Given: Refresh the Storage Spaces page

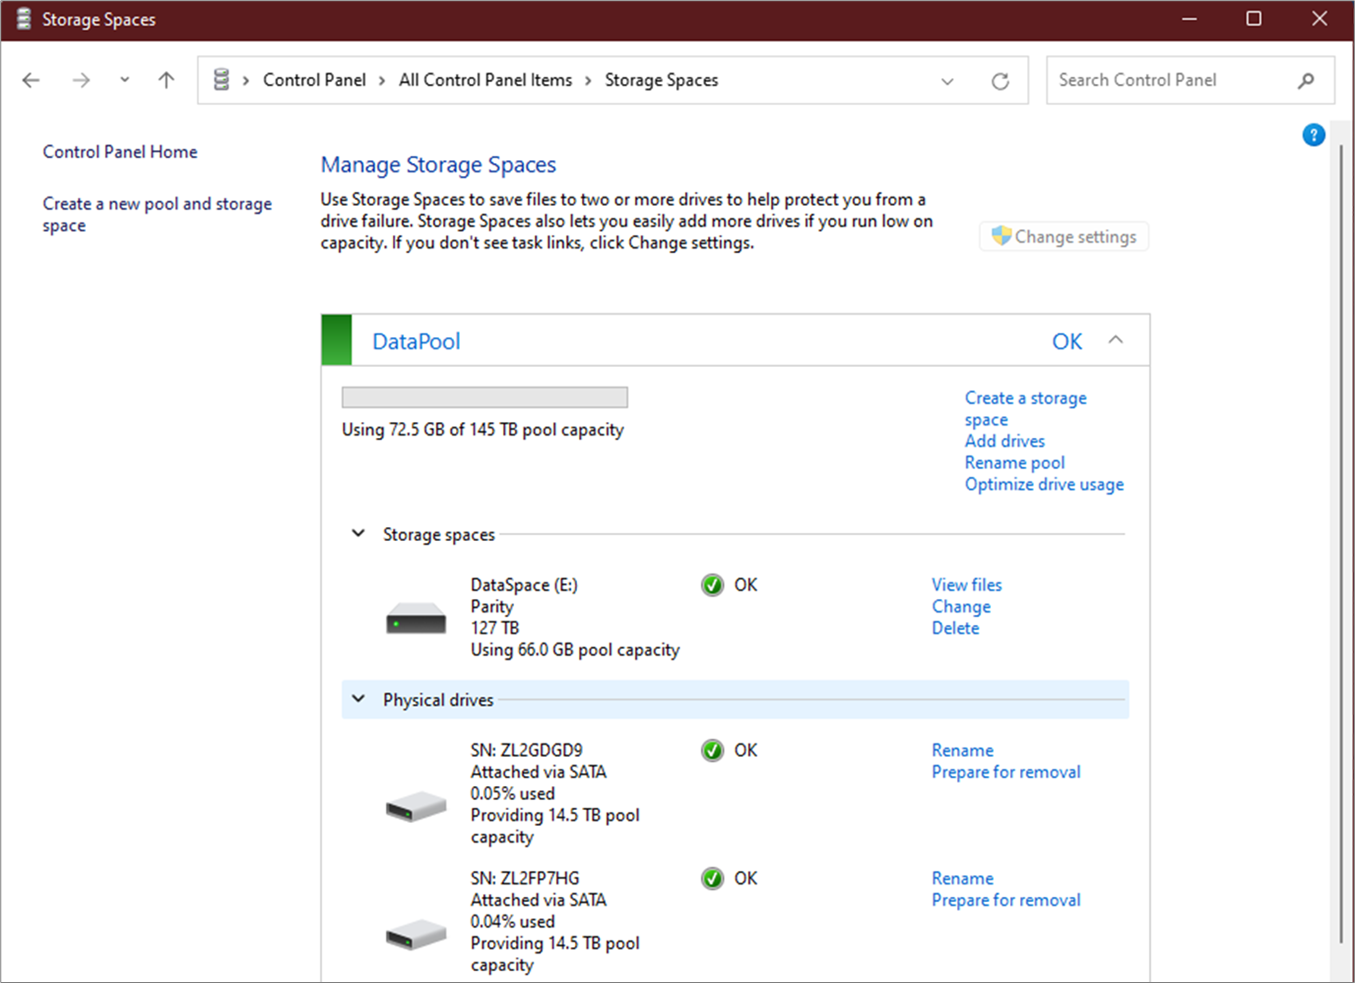Looking at the screenshot, I should (1000, 81).
